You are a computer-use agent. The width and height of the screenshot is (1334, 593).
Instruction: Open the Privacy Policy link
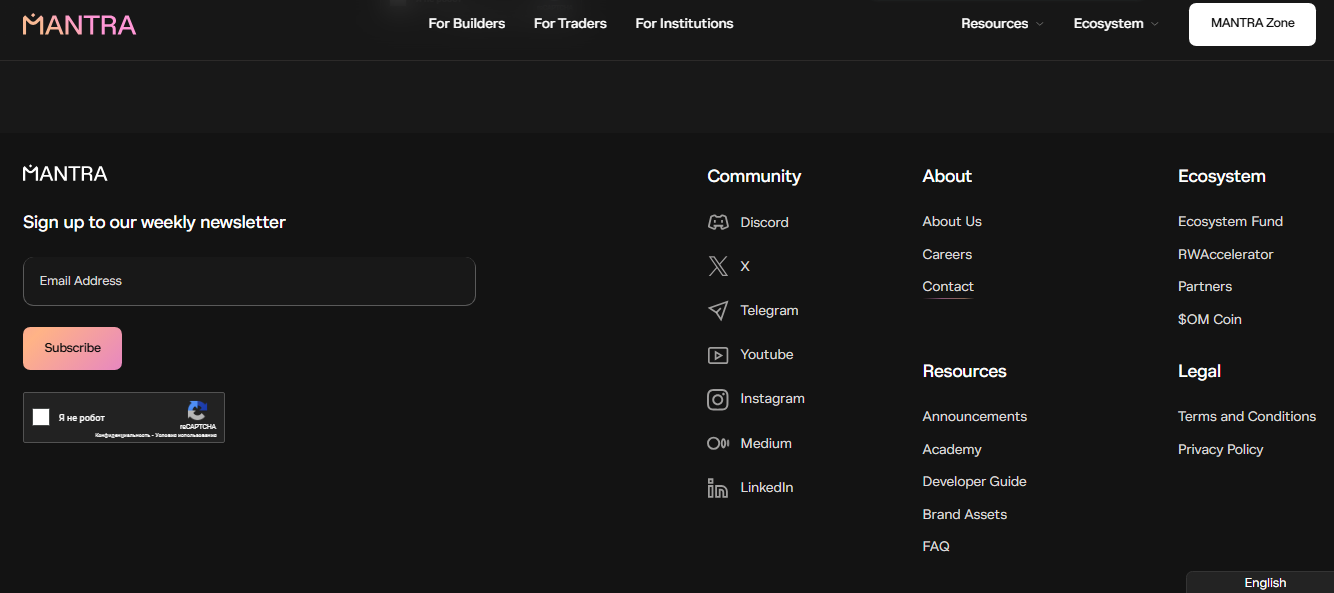1220,449
